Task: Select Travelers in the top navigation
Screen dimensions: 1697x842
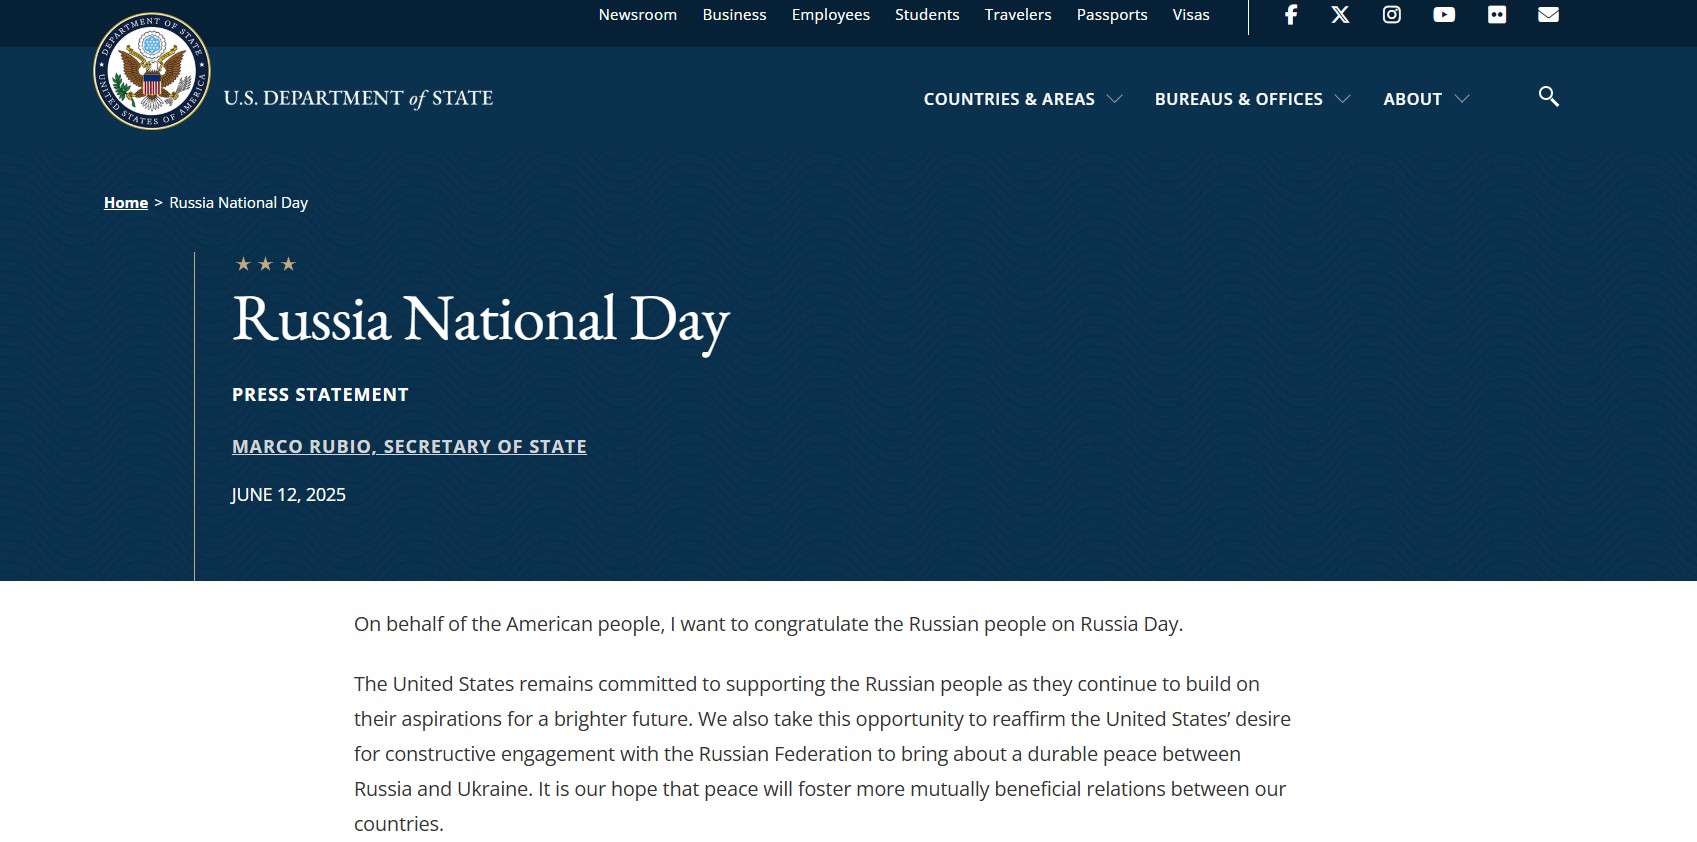Action: coord(1017,15)
